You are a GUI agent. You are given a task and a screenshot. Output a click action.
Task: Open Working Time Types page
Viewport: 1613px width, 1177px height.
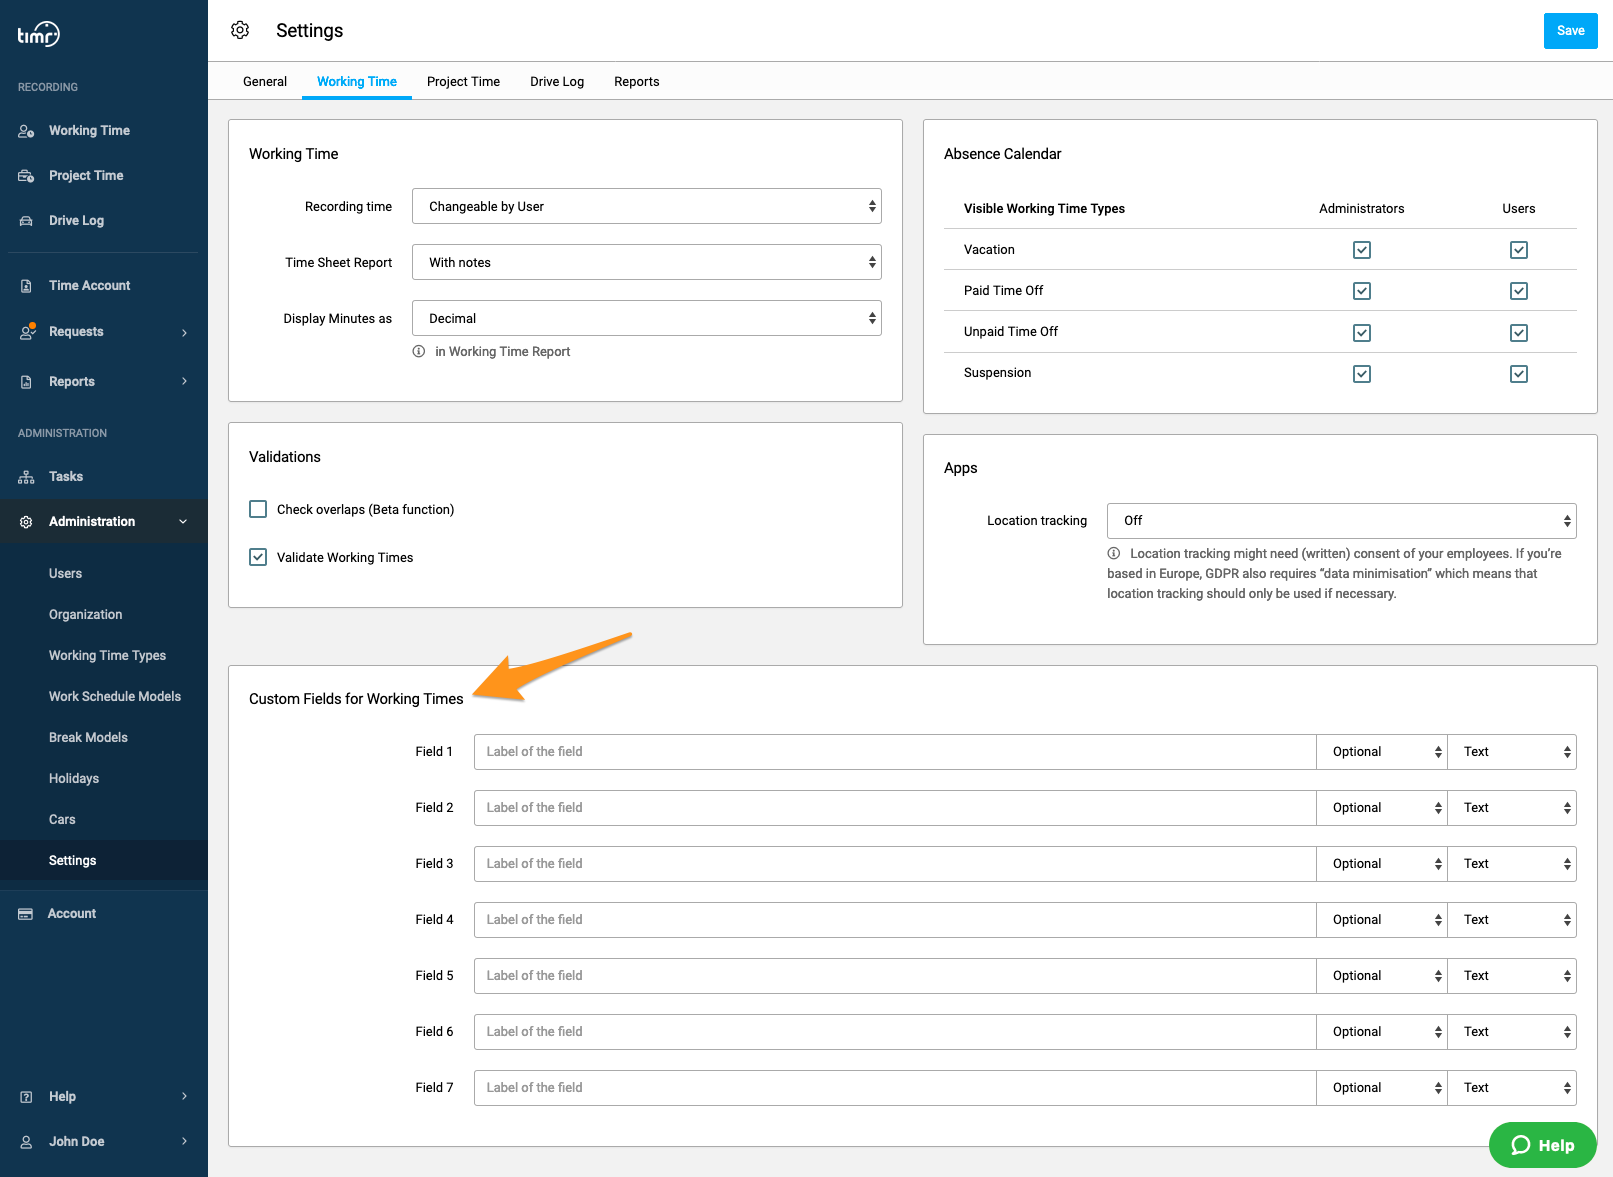pos(108,656)
